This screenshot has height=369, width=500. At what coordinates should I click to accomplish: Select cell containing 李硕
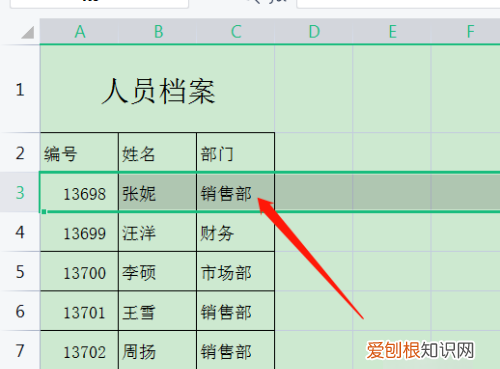pyautogui.click(x=158, y=271)
